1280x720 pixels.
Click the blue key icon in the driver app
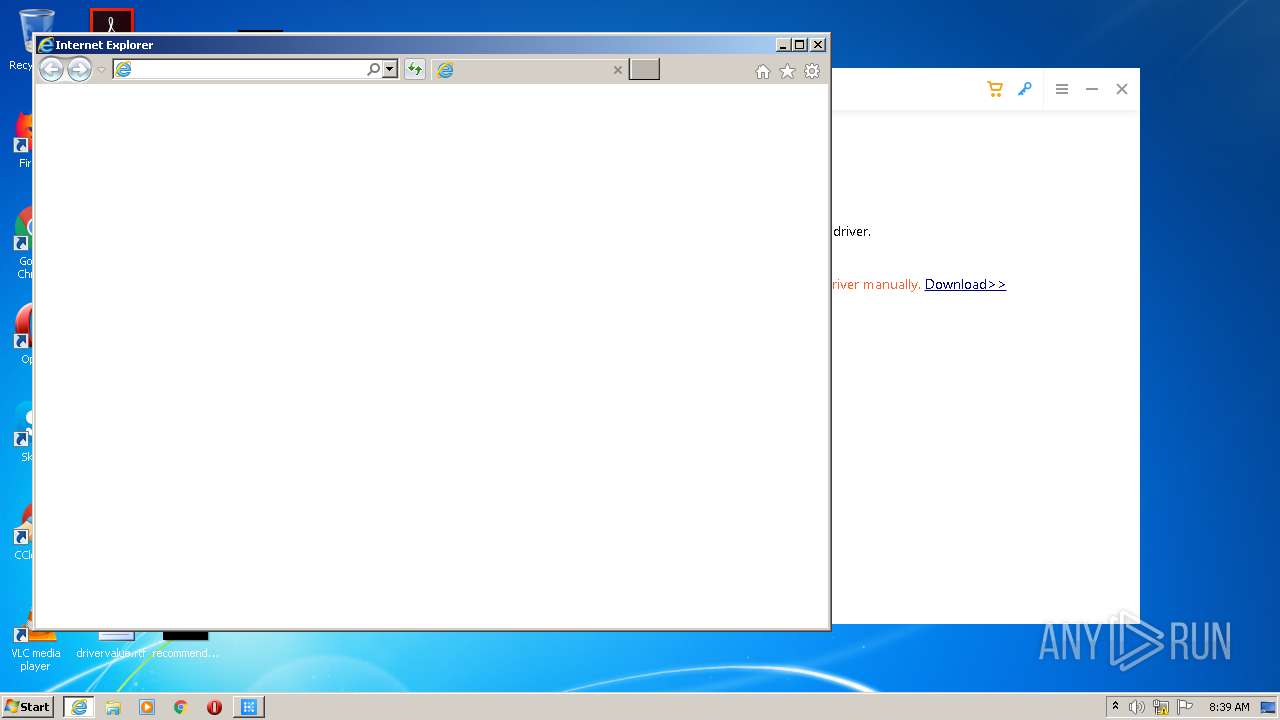pos(1024,89)
